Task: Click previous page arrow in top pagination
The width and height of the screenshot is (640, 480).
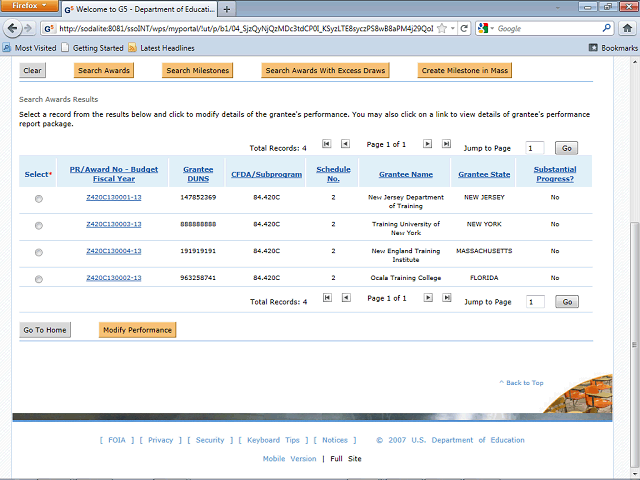Action: [x=345, y=144]
